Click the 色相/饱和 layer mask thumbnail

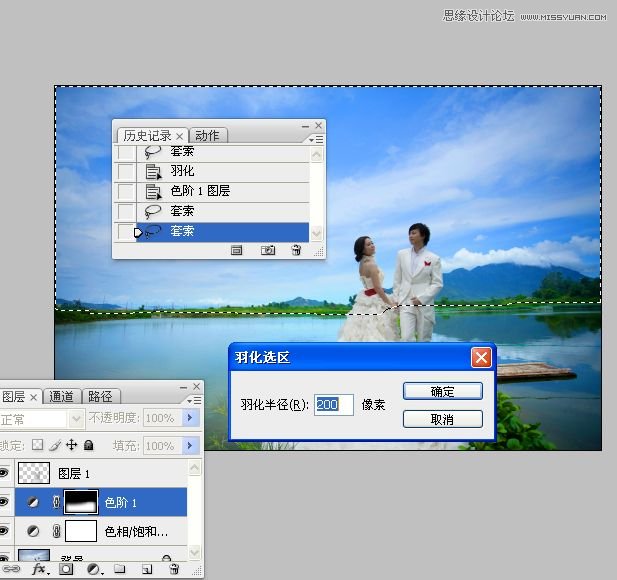click(x=81, y=531)
